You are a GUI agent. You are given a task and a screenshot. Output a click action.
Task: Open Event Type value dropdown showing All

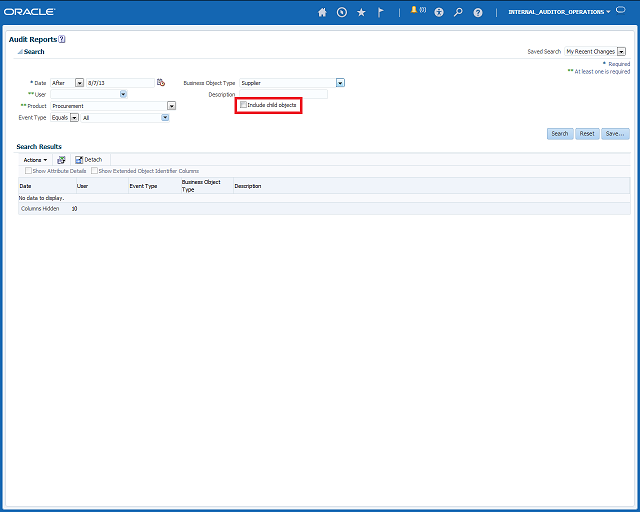[165, 118]
